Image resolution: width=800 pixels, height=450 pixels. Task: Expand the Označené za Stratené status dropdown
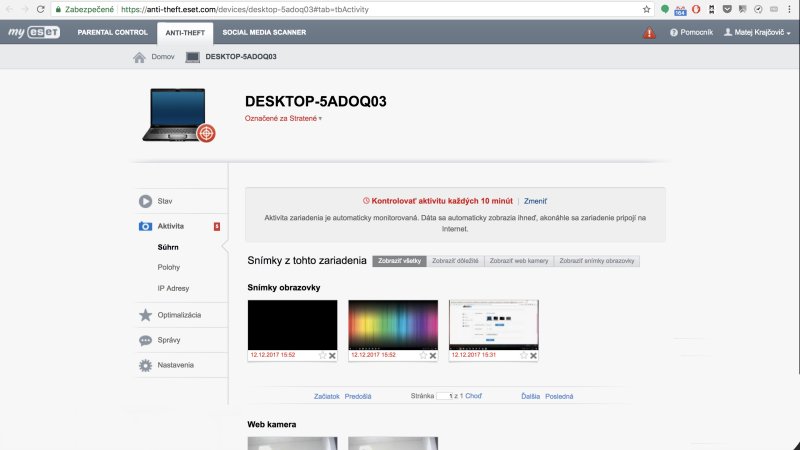pos(283,118)
